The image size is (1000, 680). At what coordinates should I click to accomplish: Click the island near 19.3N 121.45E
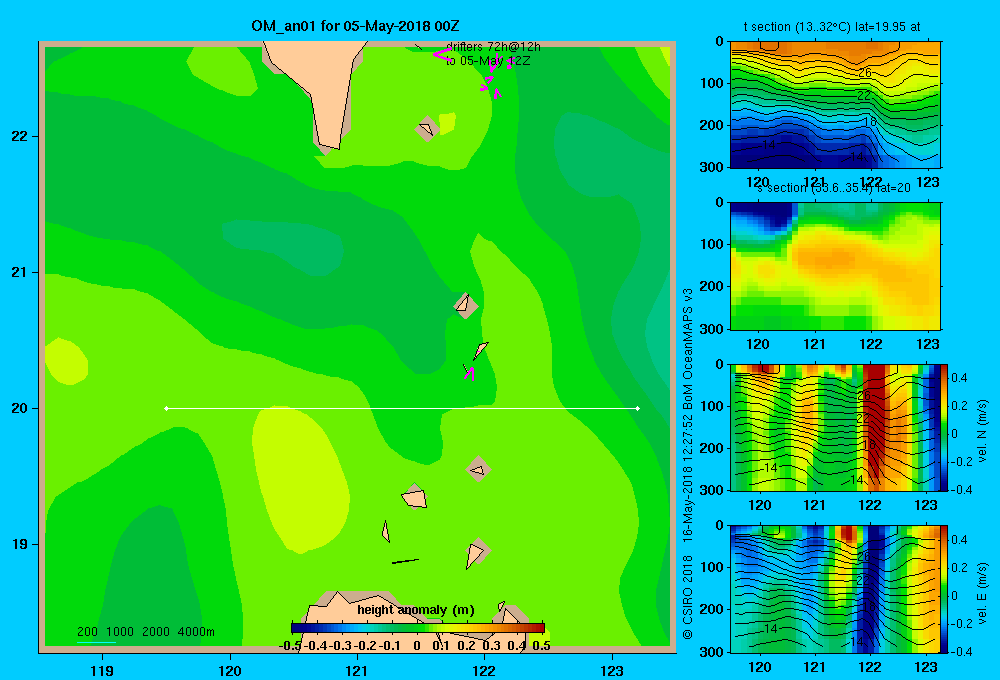point(415,498)
